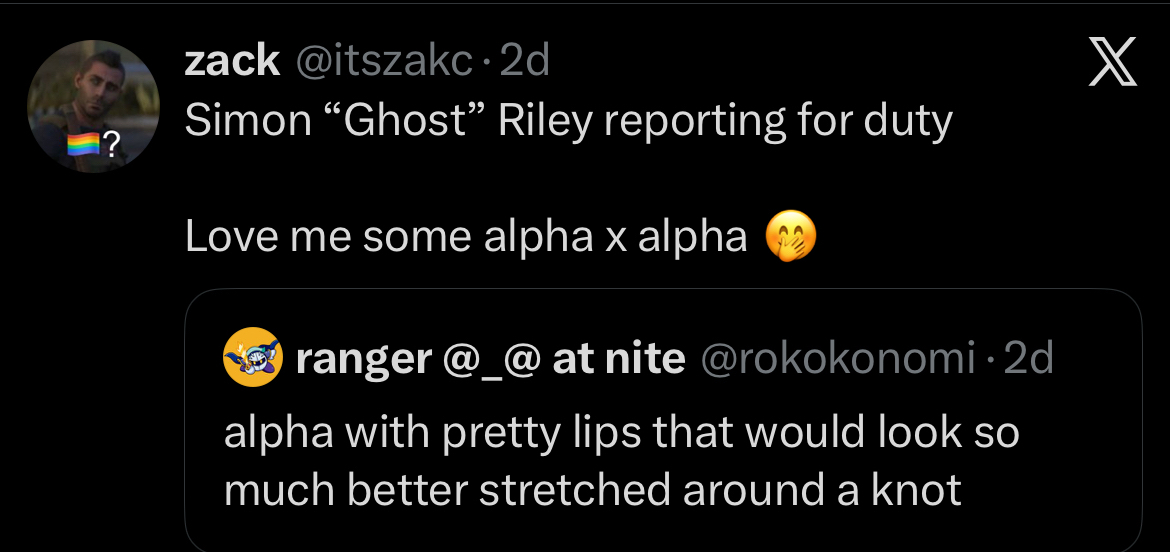Open the "ranger @_@ at nite" profile name
Screen dimensions: 1170x552
(490, 358)
